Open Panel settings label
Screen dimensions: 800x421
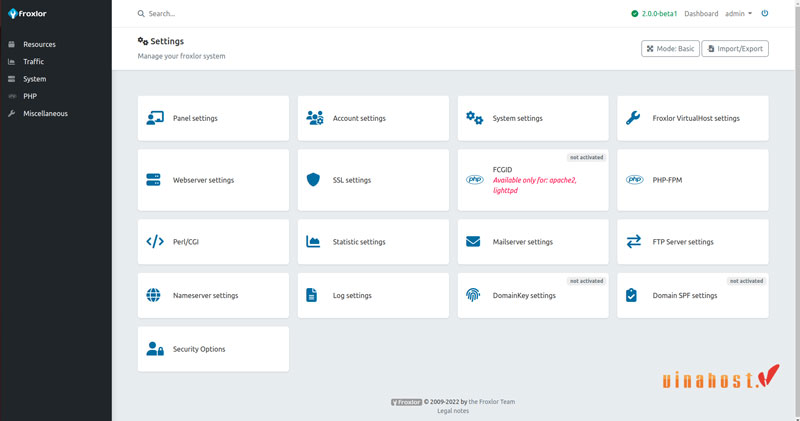[195, 118]
